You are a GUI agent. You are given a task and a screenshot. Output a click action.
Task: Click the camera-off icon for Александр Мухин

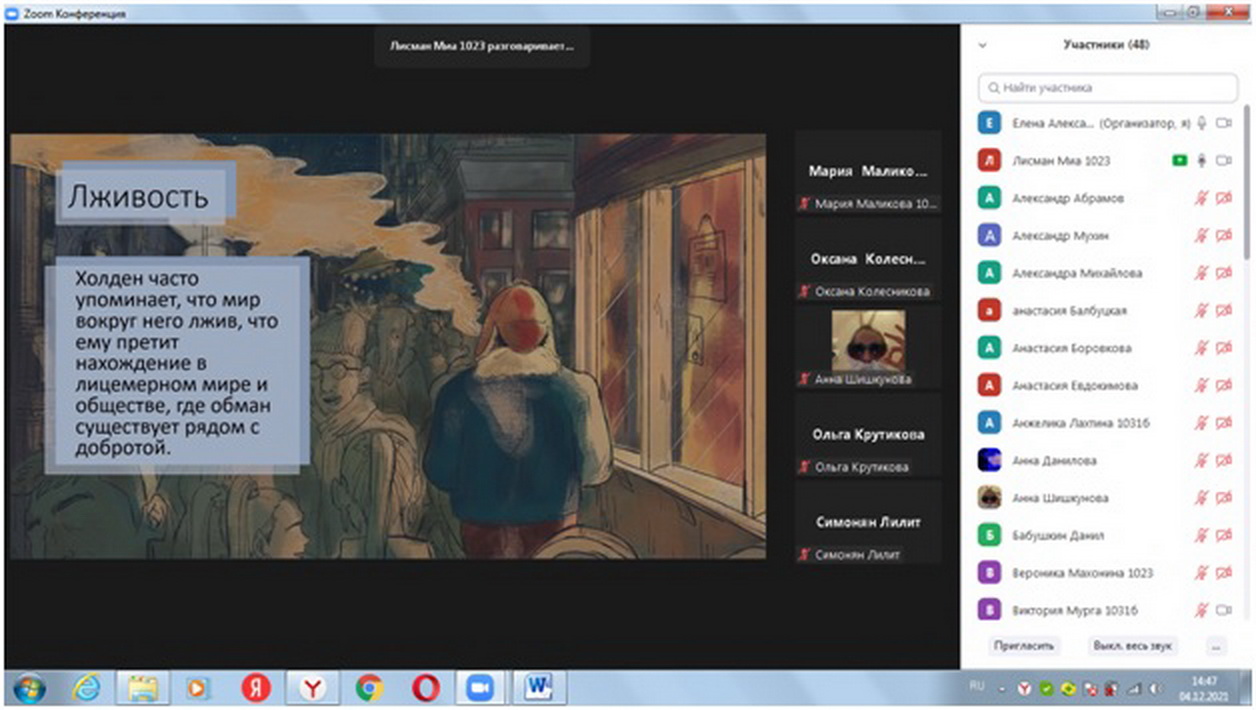point(1222,235)
